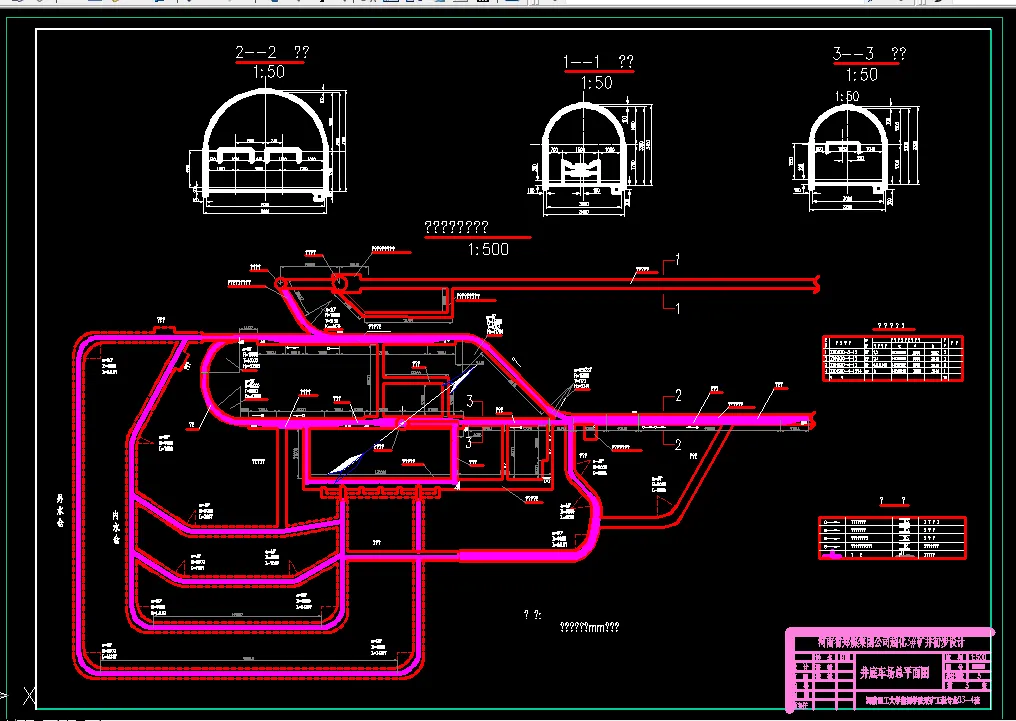Pick the 1:50 scale under section 1--1
1016x721 pixels.
[596, 83]
